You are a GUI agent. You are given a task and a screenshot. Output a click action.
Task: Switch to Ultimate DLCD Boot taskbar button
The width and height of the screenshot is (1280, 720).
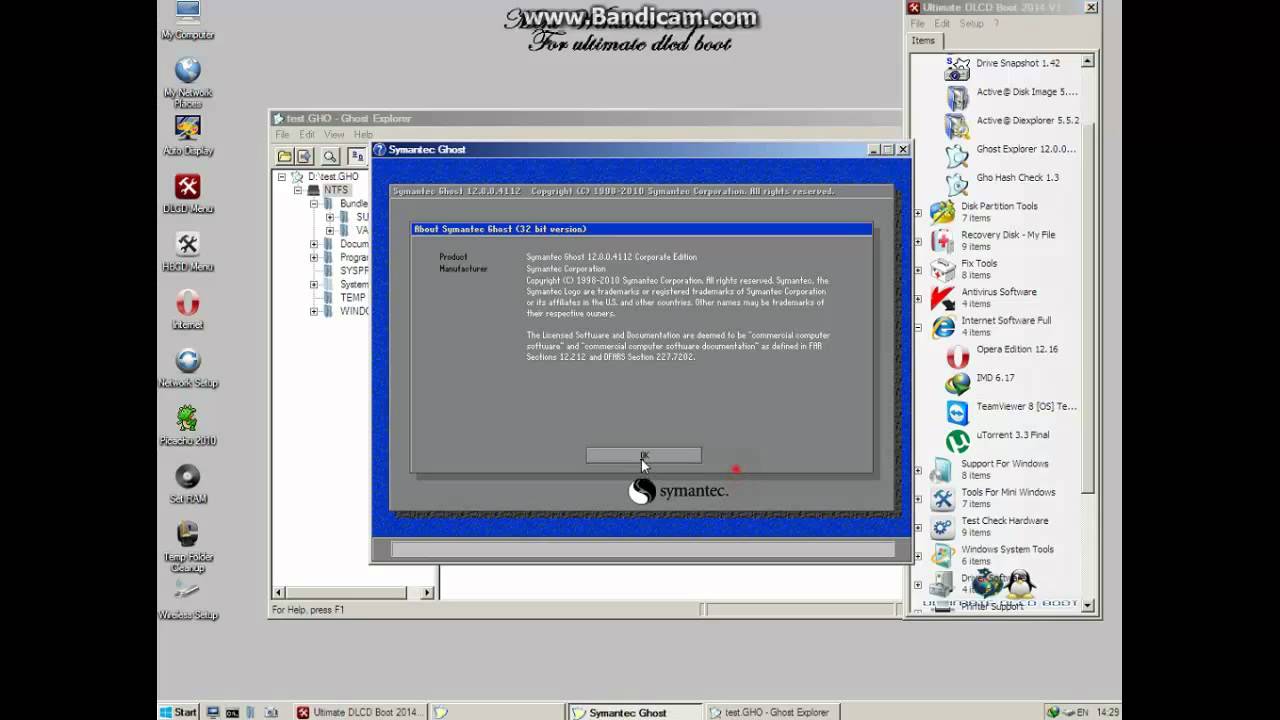tap(360, 712)
